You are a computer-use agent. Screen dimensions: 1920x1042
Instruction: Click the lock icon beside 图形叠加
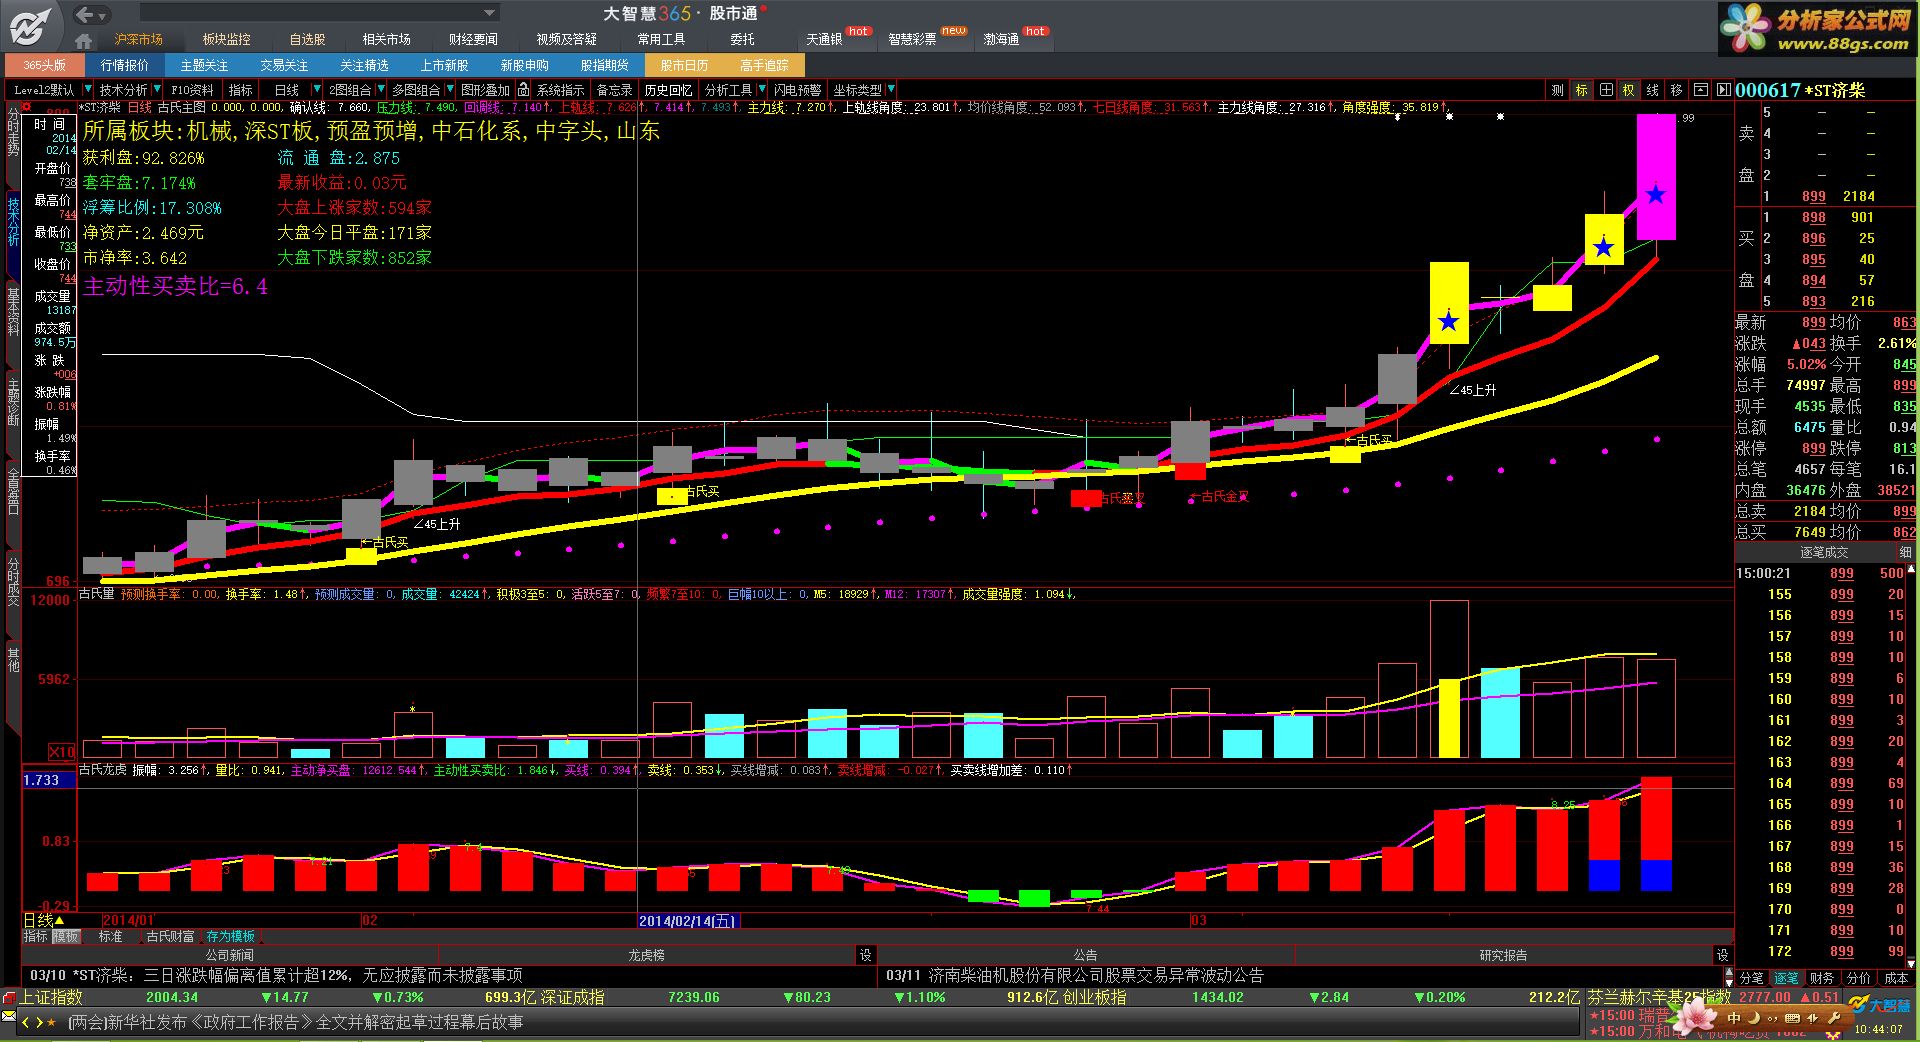tap(522, 90)
